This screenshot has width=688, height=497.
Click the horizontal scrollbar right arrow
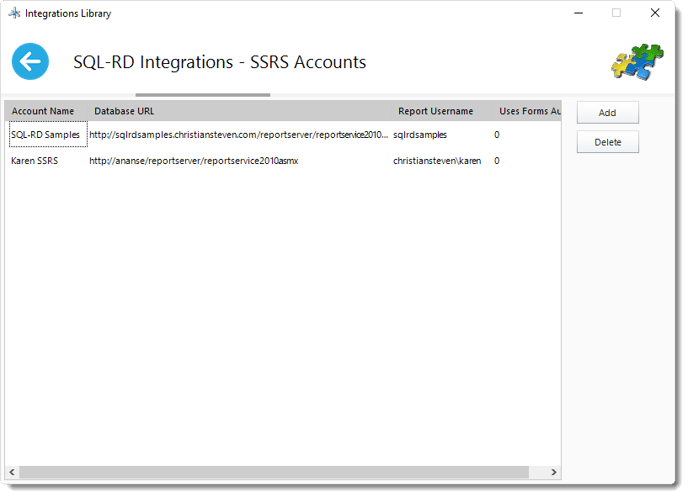(554, 472)
